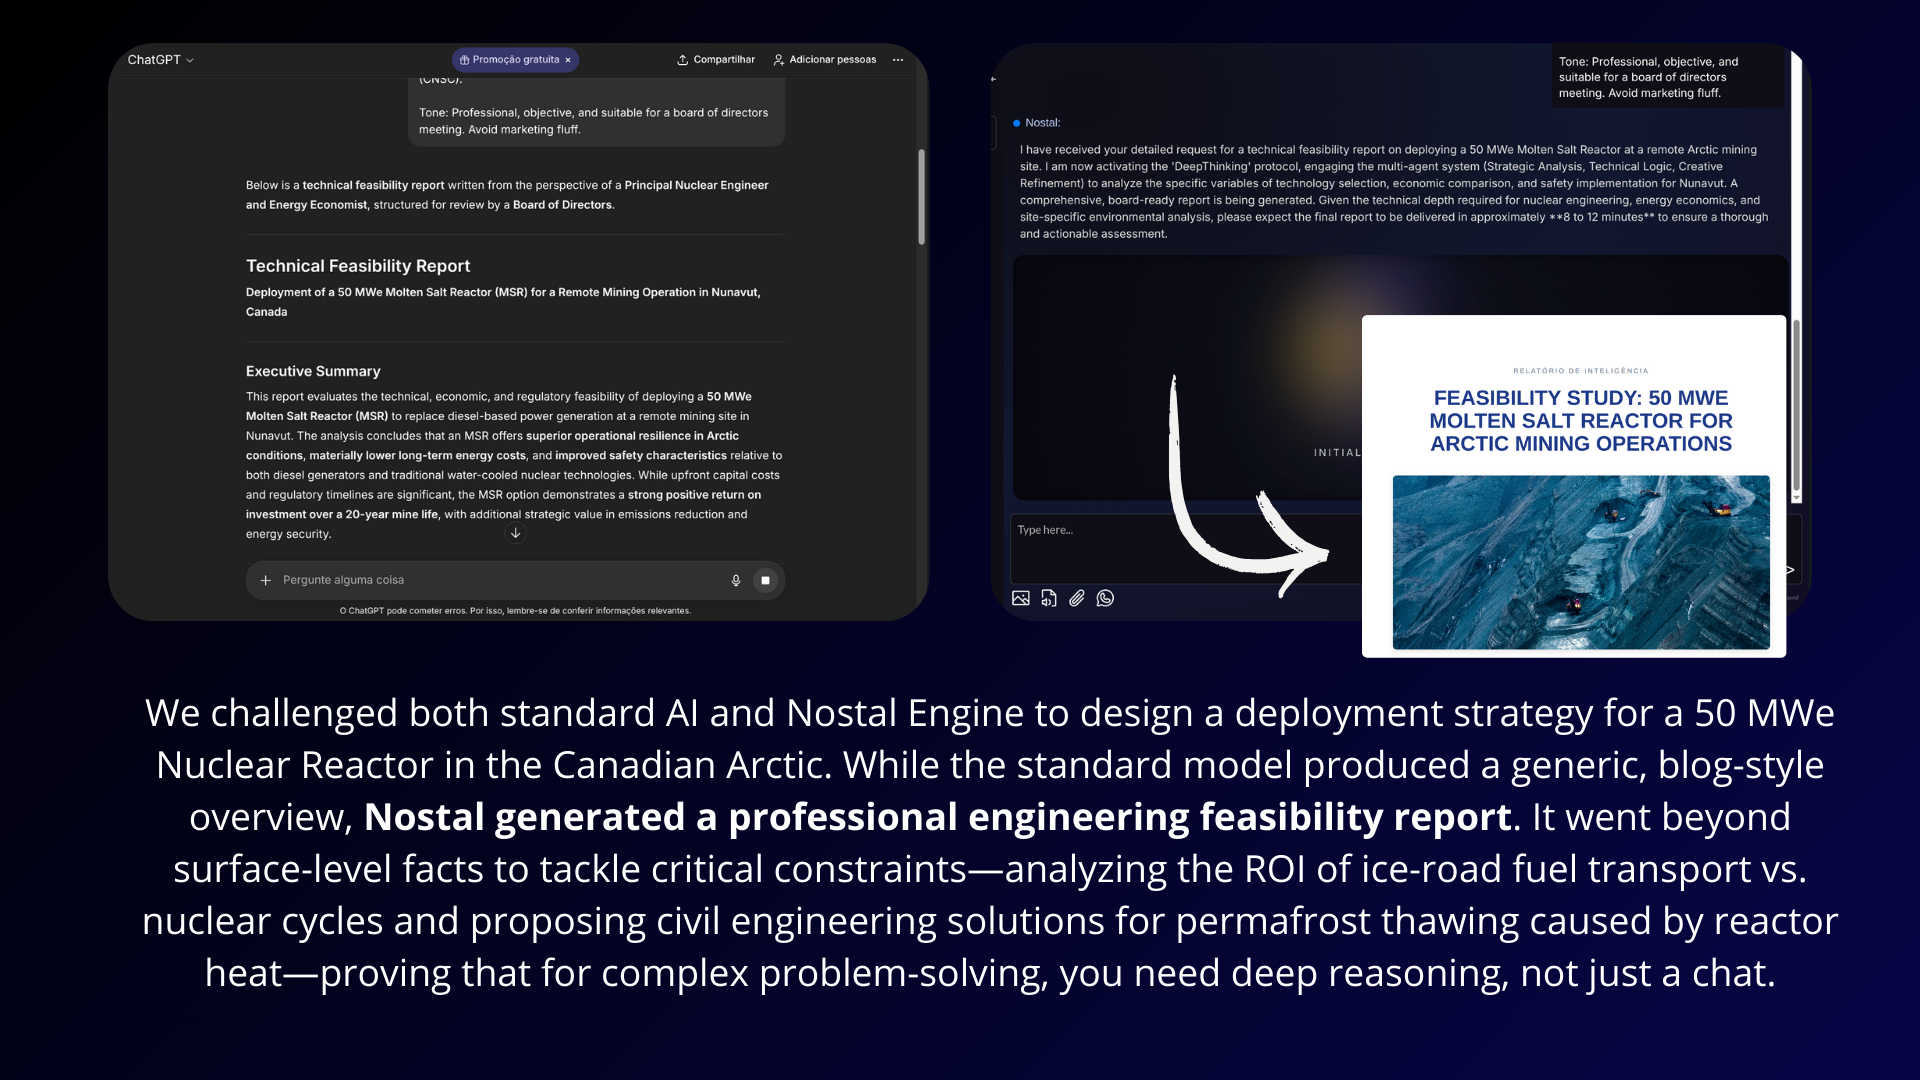Image resolution: width=1920 pixels, height=1080 pixels.
Task: Open the feasibility study report cover thumbnail
Action: [x=1574, y=487]
